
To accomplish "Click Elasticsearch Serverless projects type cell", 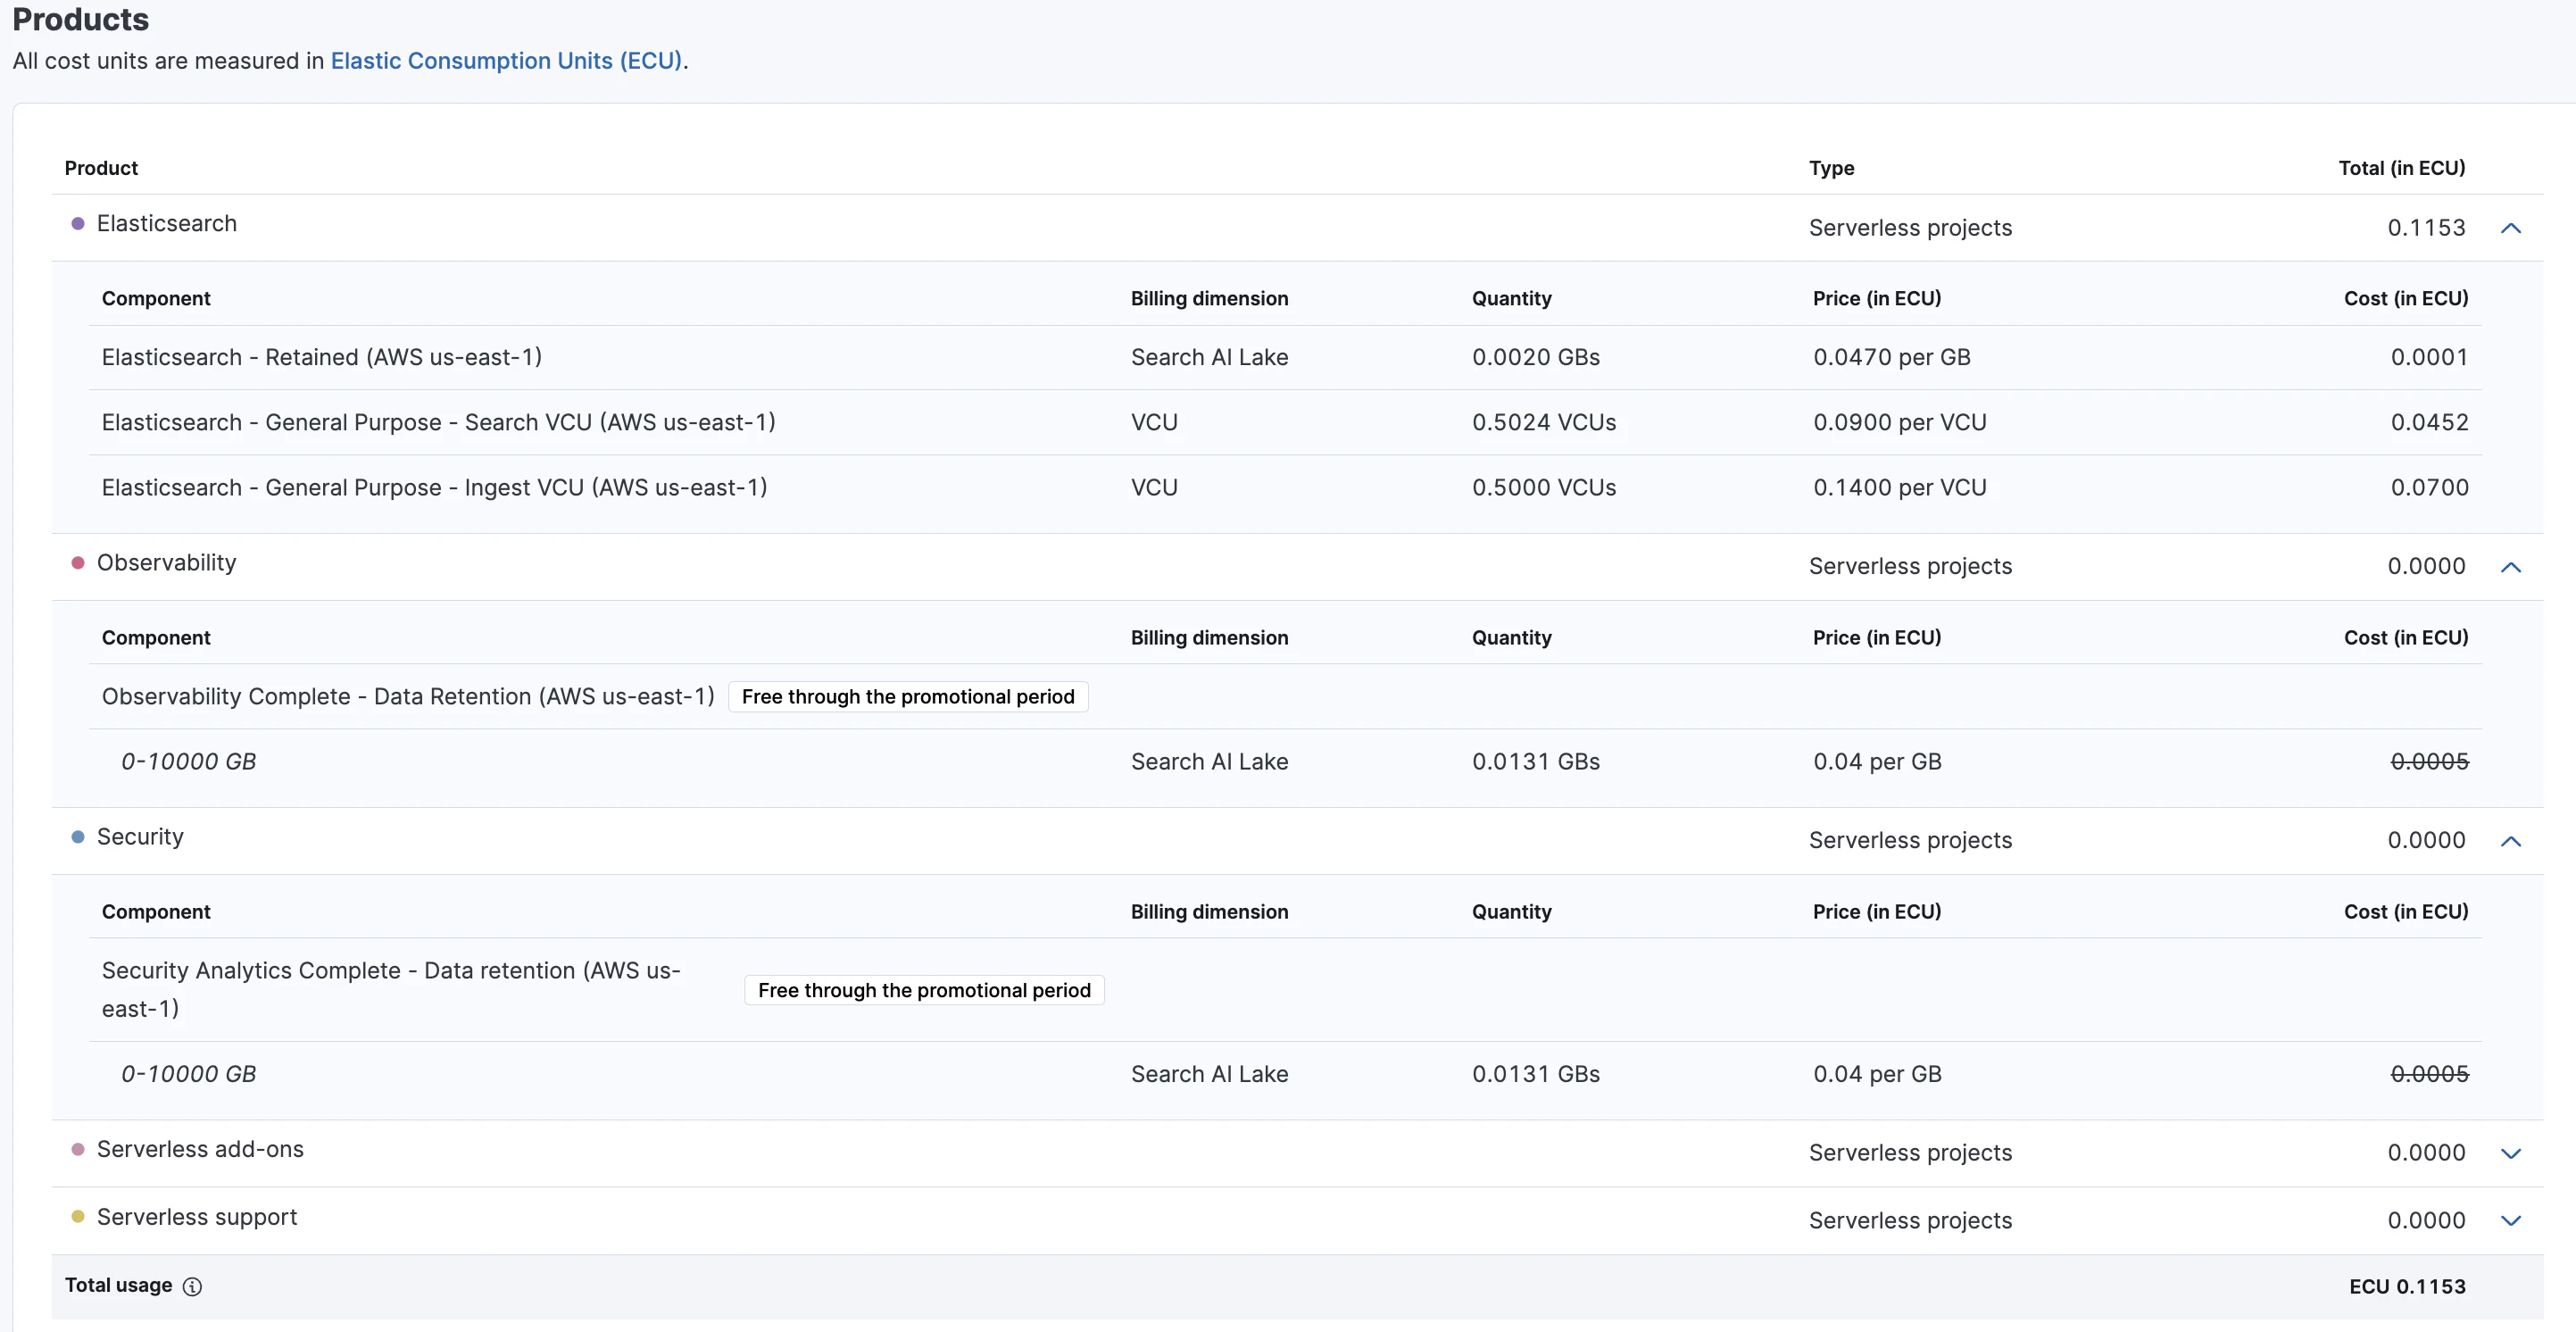I will pyautogui.click(x=1910, y=228).
